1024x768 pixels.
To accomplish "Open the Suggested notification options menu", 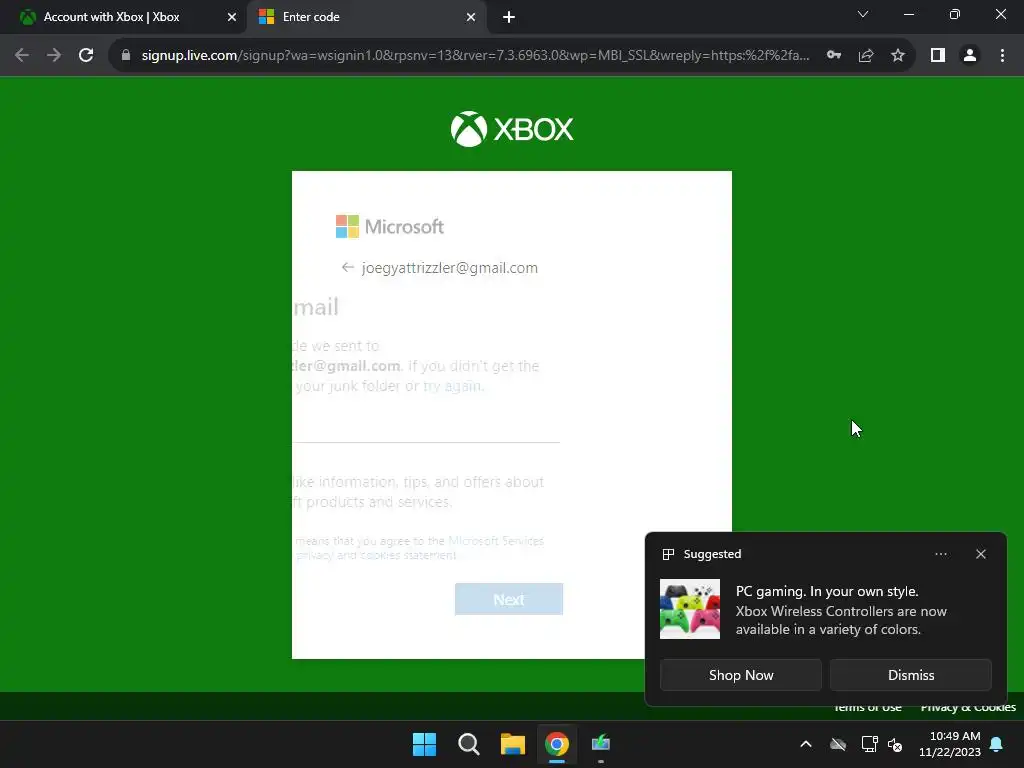I will point(940,554).
